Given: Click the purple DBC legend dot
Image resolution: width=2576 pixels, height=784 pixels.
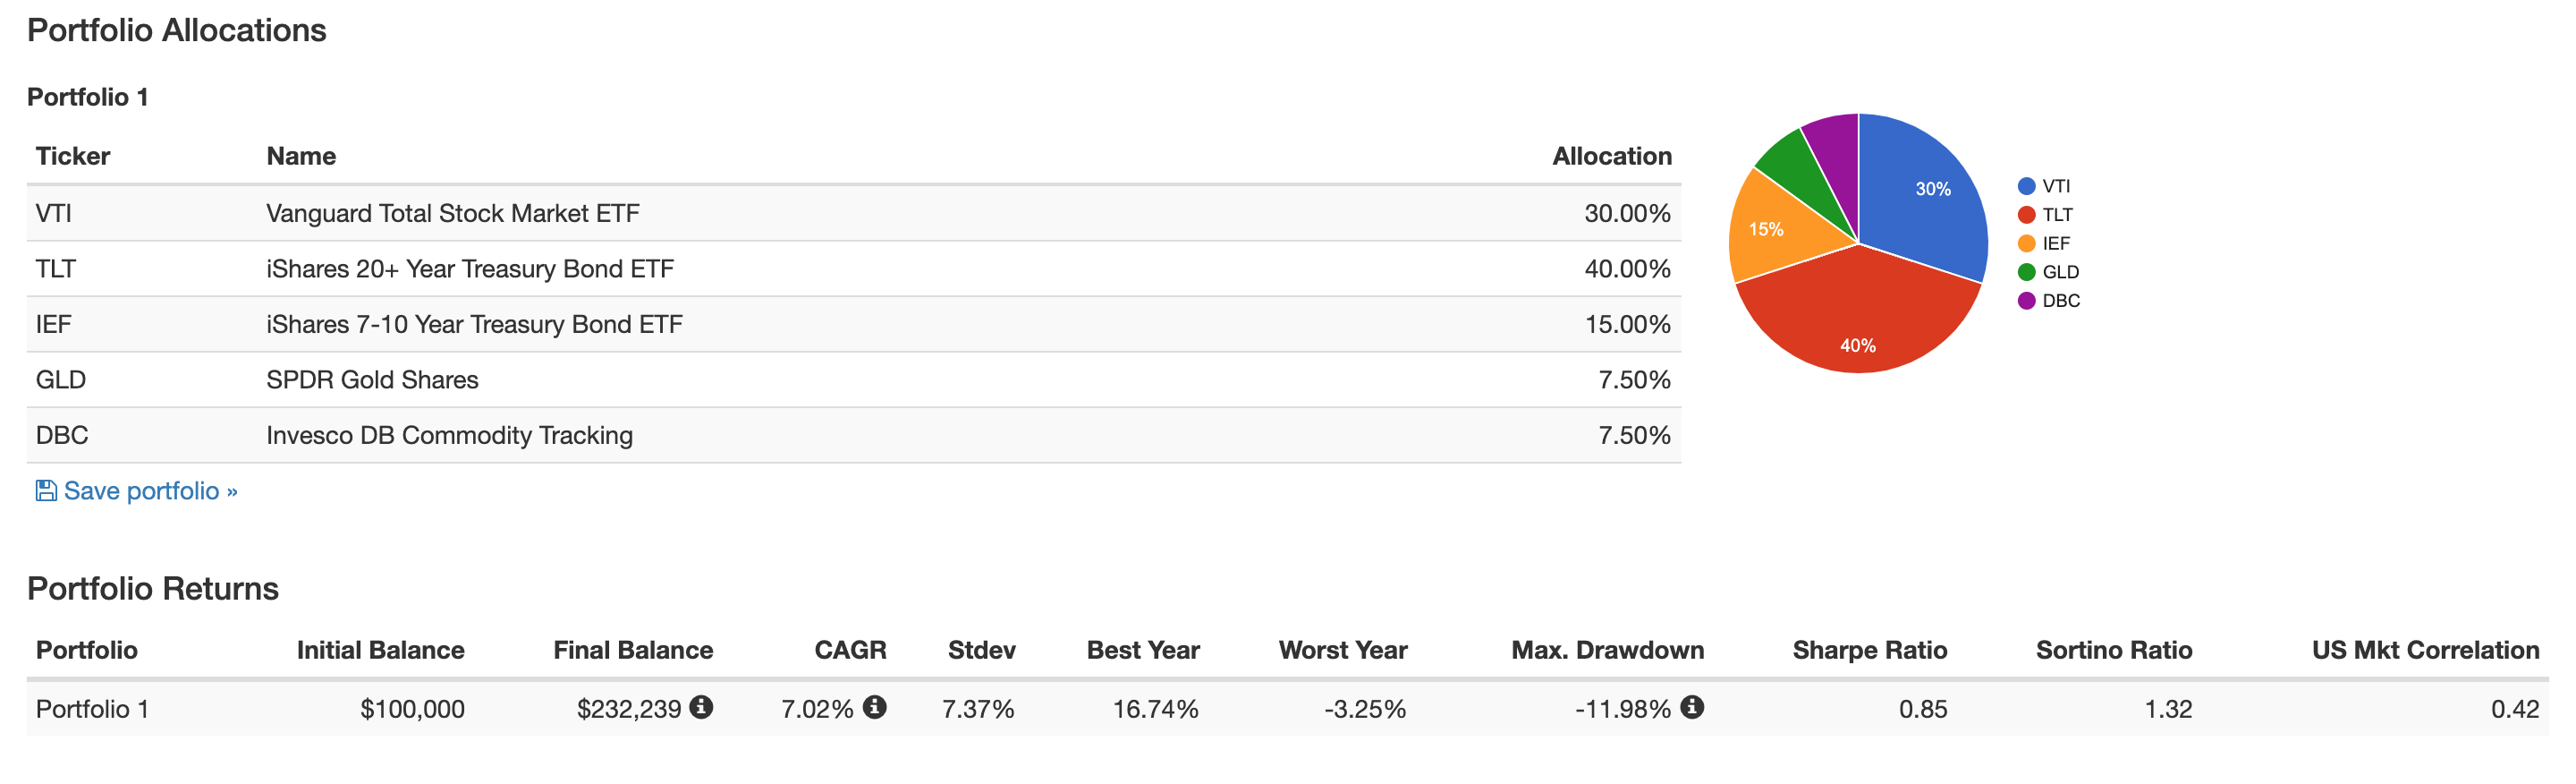Looking at the screenshot, I should pos(2027,301).
